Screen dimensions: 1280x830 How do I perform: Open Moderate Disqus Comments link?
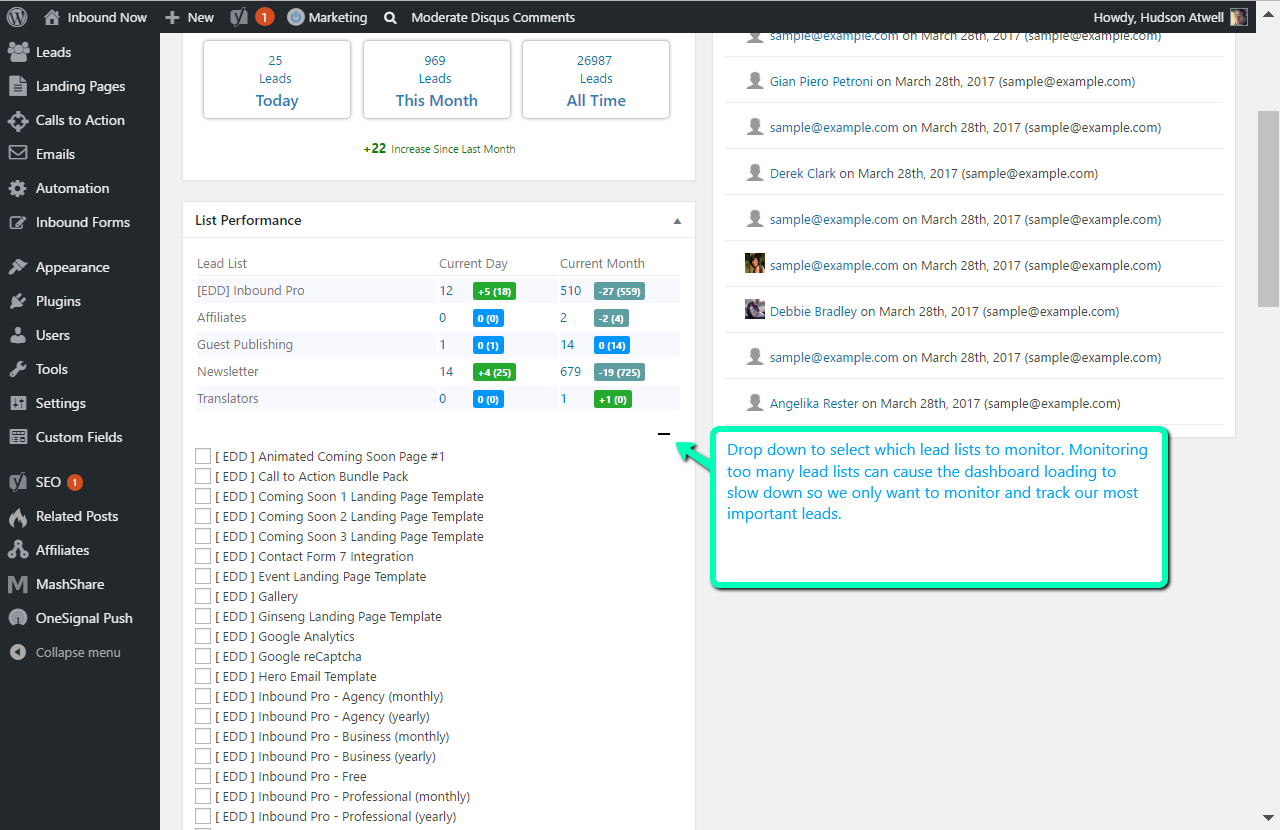[493, 17]
